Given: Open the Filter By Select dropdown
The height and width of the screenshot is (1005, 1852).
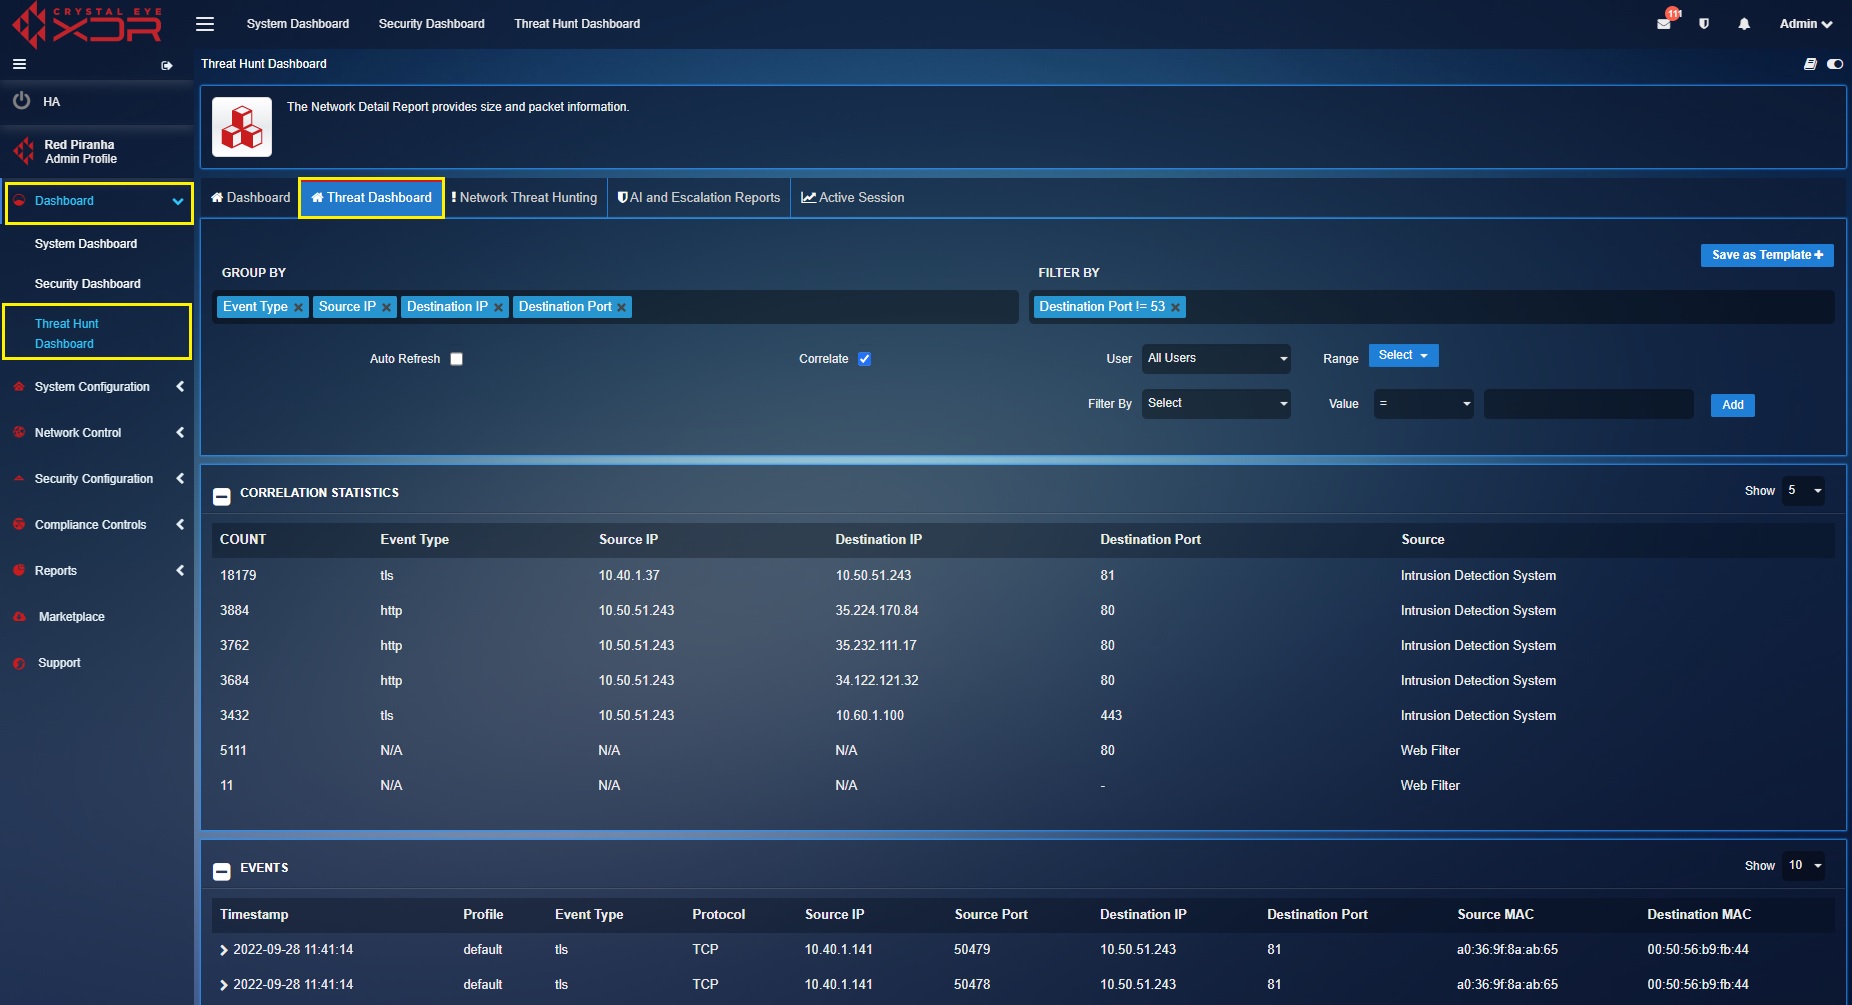Looking at the screenshot, I should click(1216, 404).
